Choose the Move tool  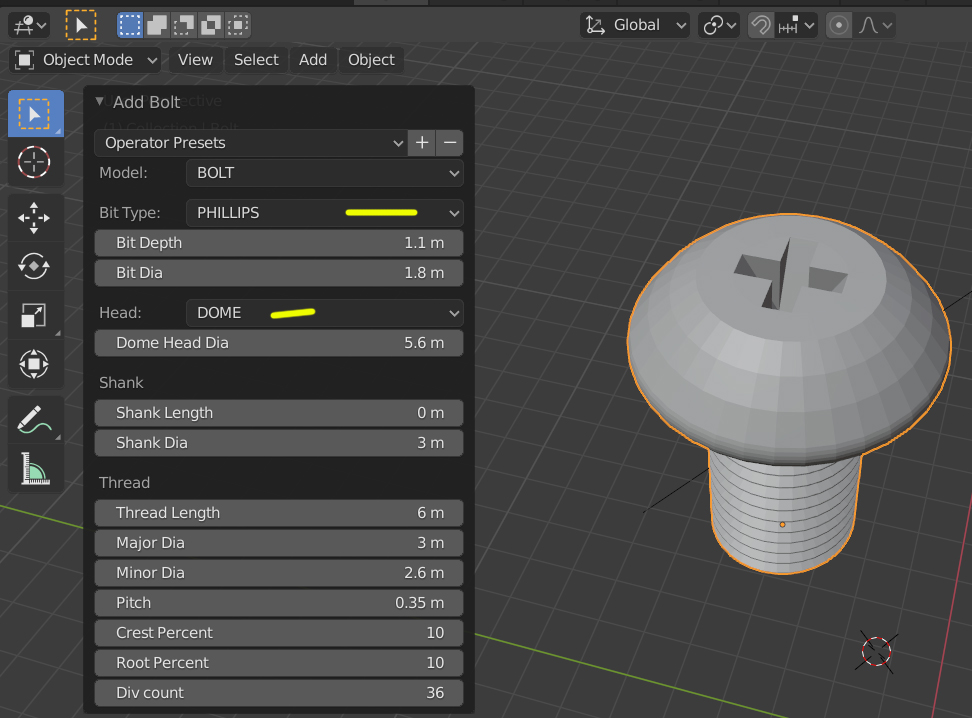pyautogui.click(x=34, y=218)
